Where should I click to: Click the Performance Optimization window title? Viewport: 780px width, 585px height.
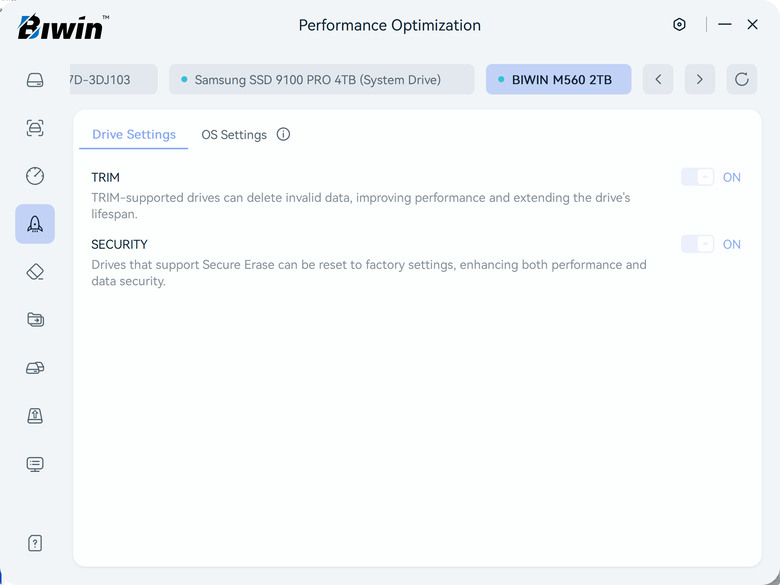[x=390, y=25]
